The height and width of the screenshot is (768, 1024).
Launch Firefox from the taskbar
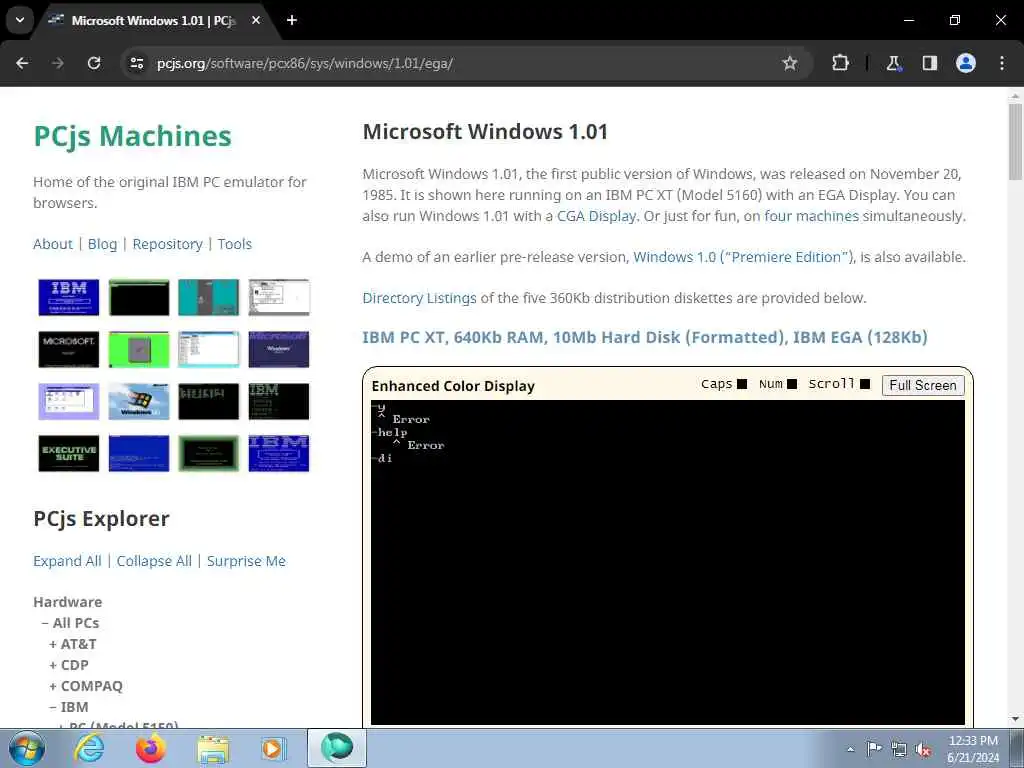(150, 748)
